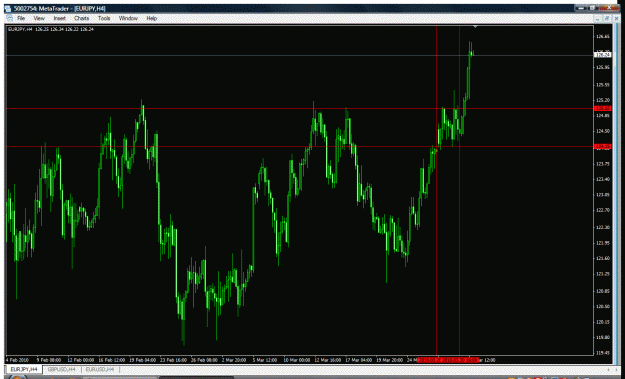Click the MetaTrader icon in the title bar

point(8,8)
